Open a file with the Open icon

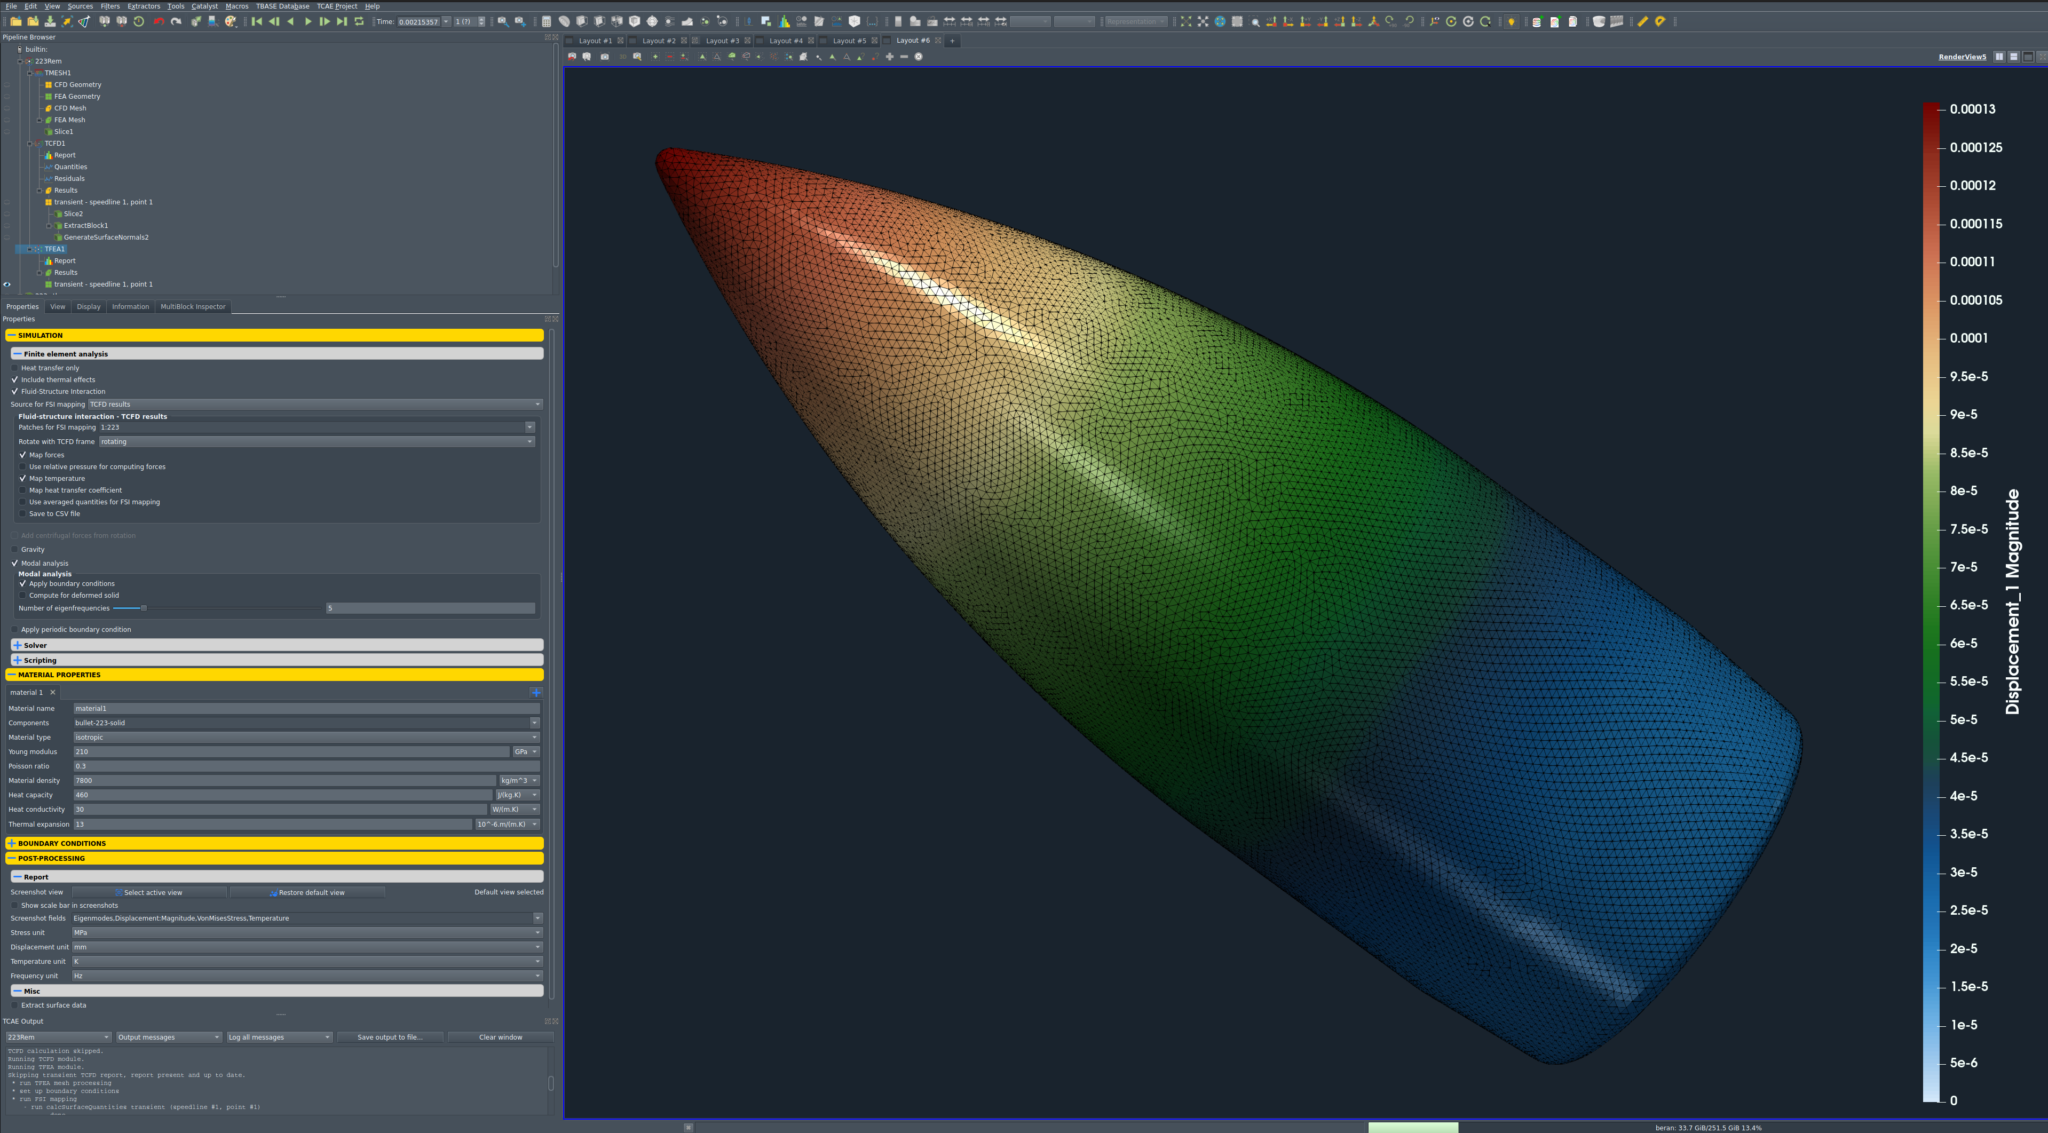pos(16,21)
